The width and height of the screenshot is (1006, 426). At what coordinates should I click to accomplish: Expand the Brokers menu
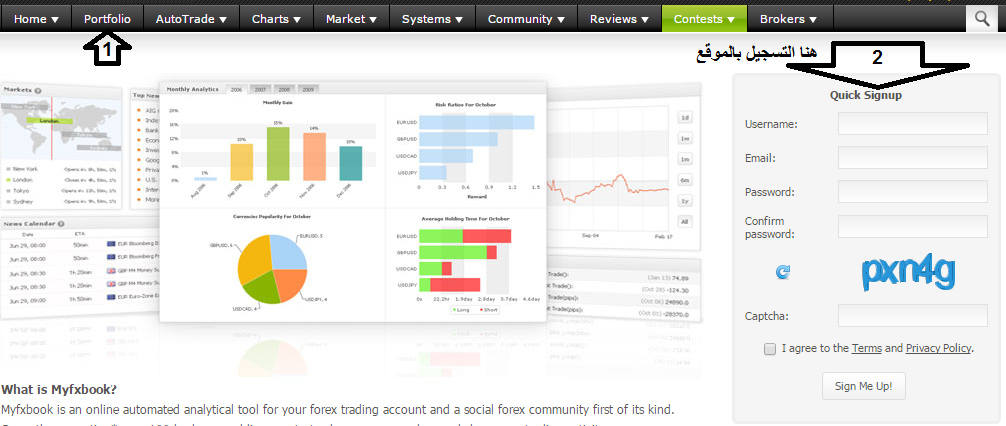(790, 19)
